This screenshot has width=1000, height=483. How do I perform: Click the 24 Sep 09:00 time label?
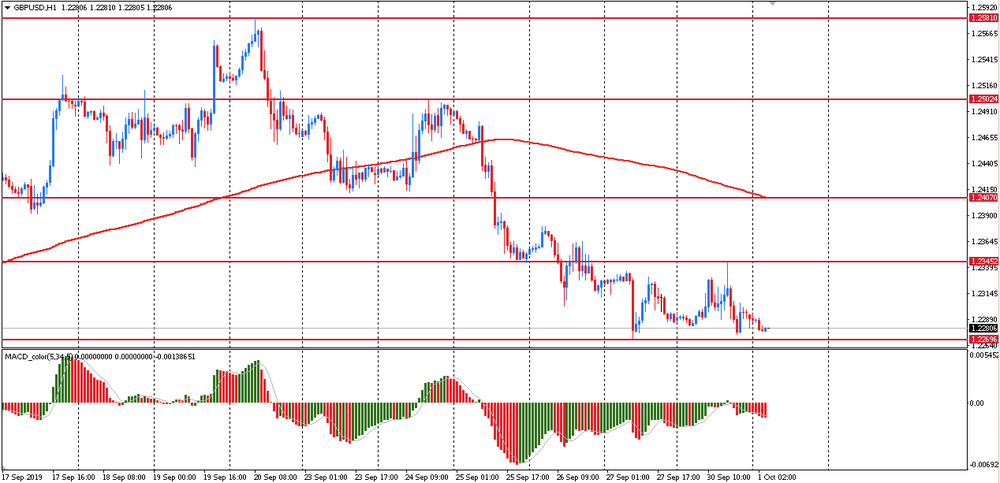[427, 477]
